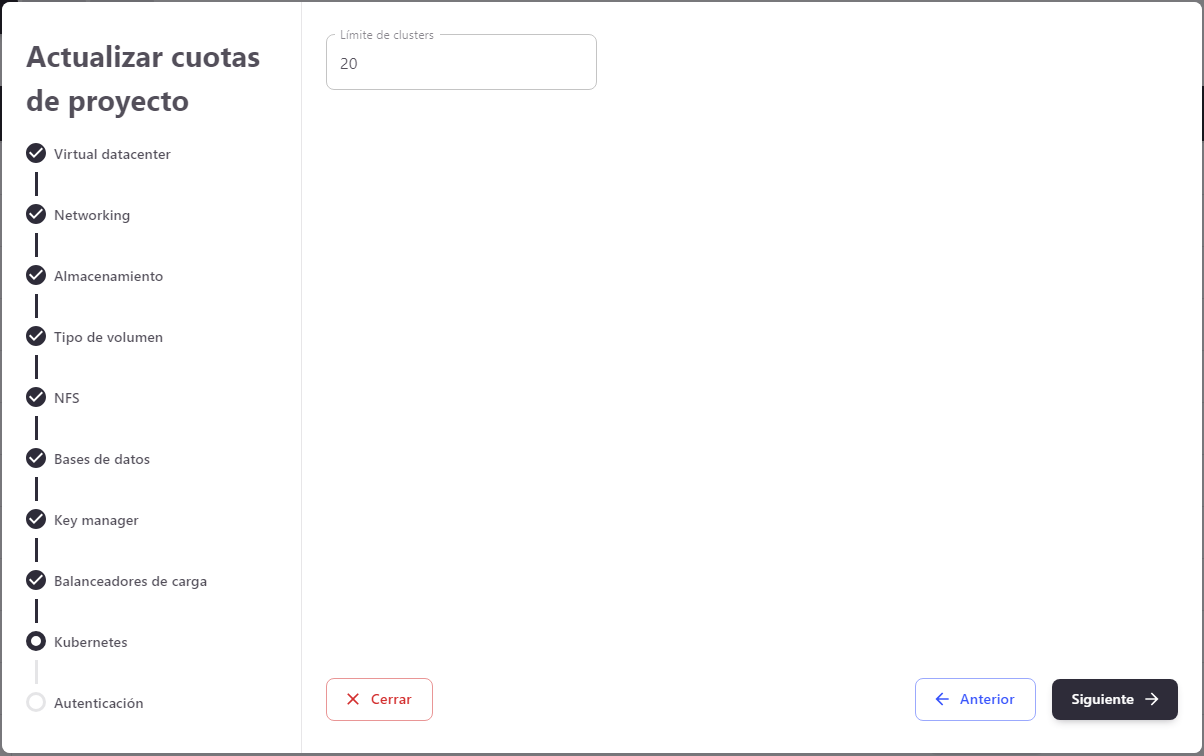Go to the Virtual datacenter step

[112, 154]
